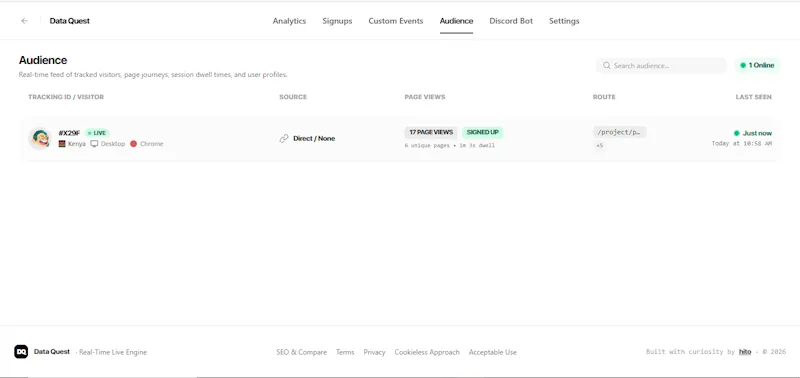This screenshot has width=800, height=378.
Task: Click the LIVE badge next to #X29F
Action: [97, 133]
